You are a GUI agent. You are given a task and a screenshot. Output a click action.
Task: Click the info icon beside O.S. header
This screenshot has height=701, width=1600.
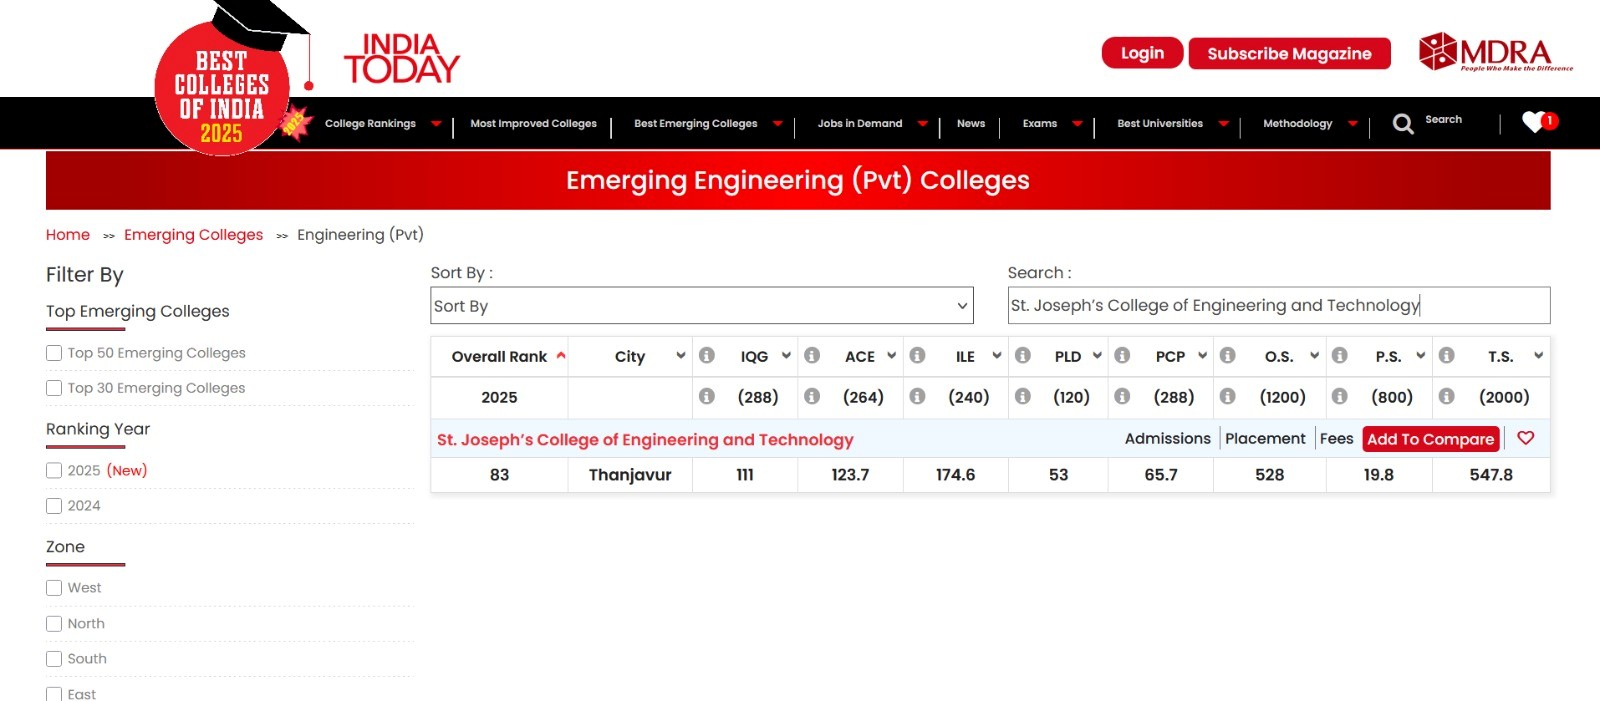(x=1228, y=356)
